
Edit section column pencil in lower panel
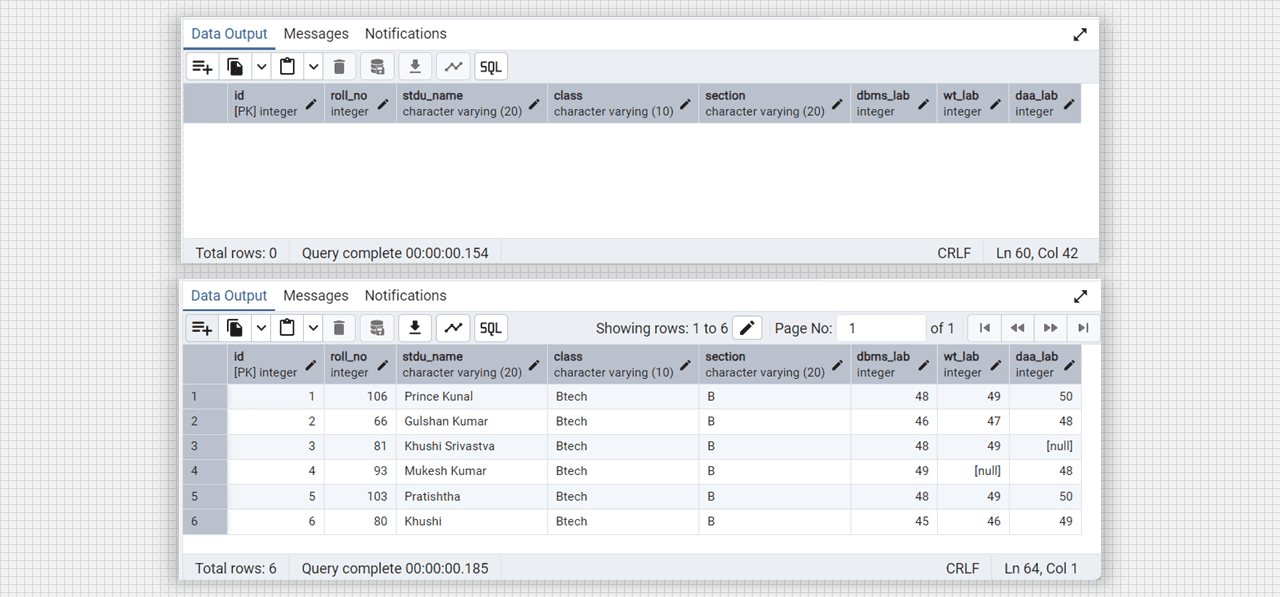(x=837, y=365)
